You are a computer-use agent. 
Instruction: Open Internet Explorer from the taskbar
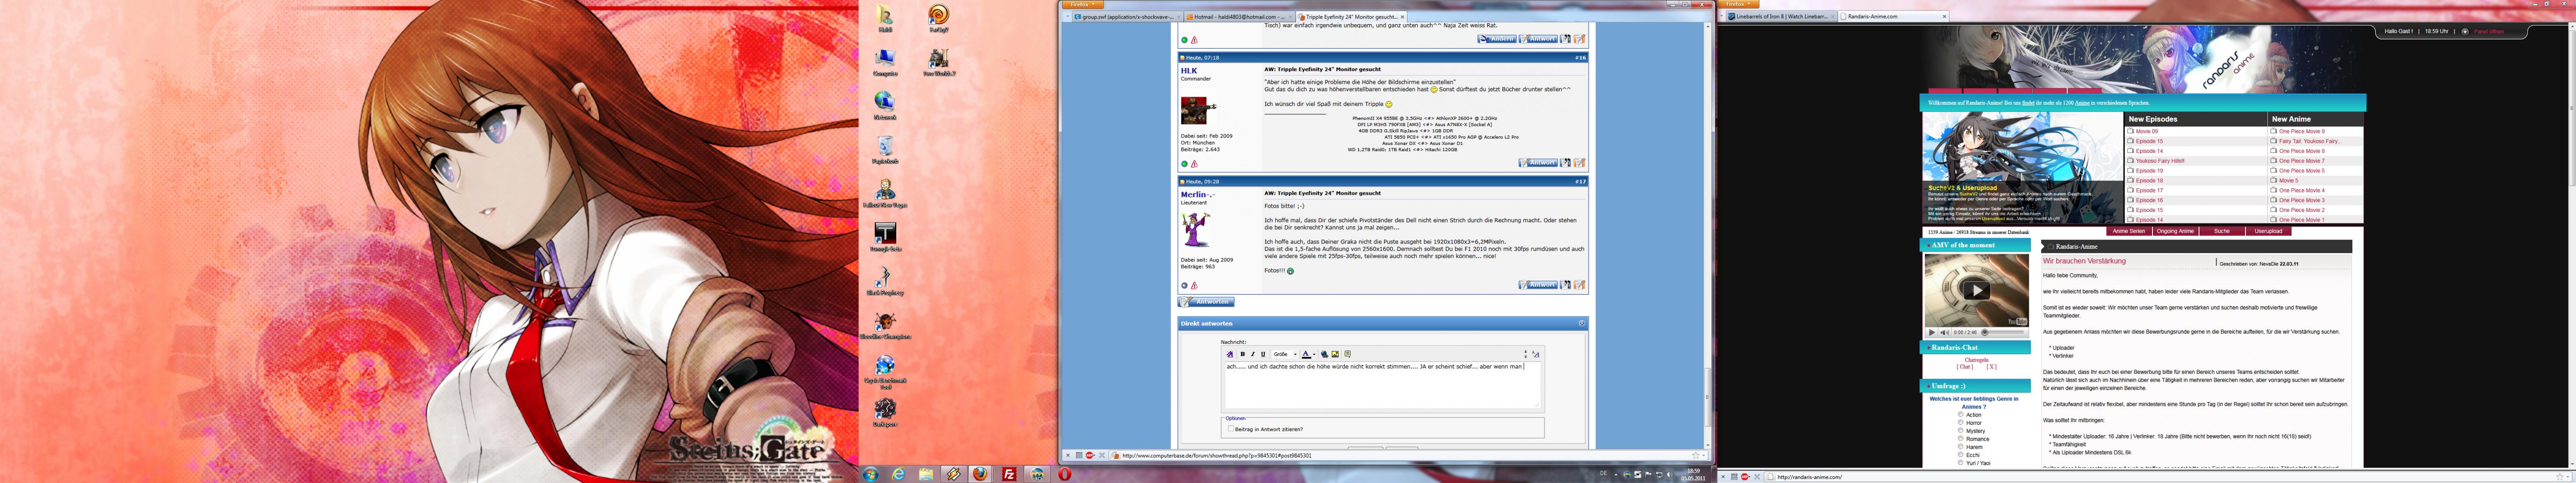coord(898,474)
